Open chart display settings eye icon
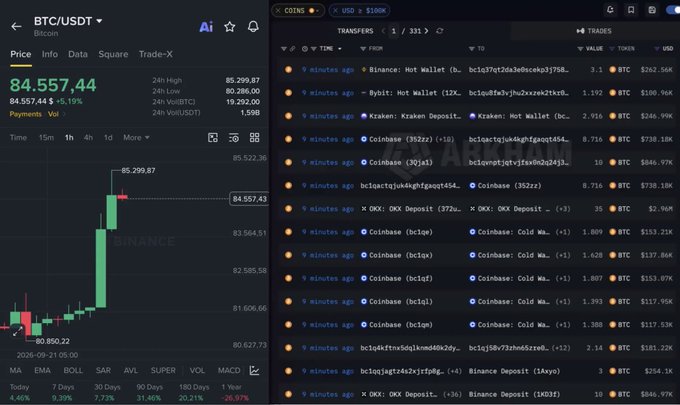Screen dimensions: 680x405 point(234,138)
